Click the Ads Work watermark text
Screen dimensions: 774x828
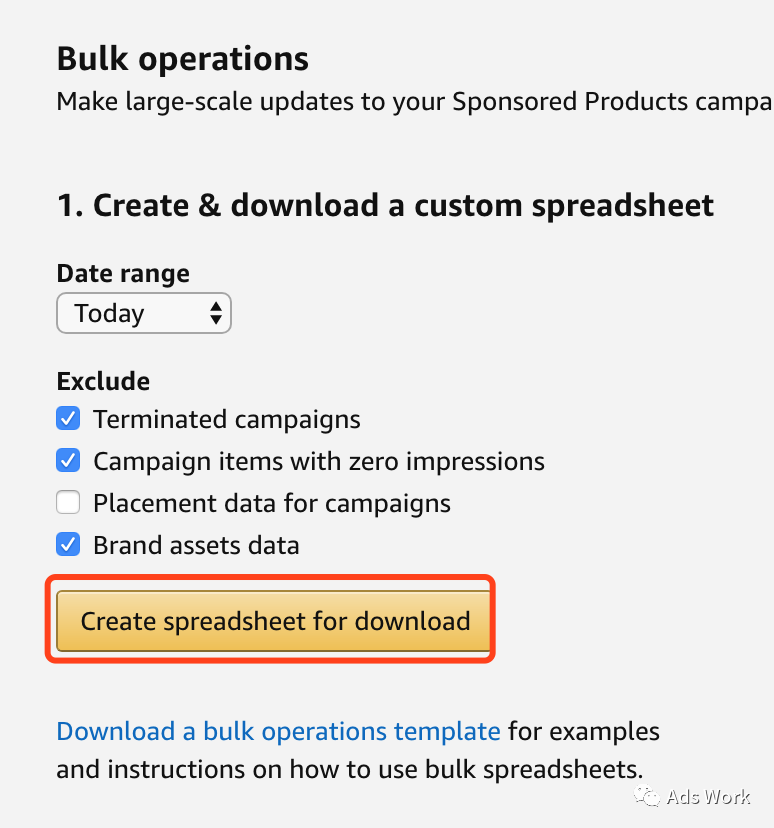point(708,797)
